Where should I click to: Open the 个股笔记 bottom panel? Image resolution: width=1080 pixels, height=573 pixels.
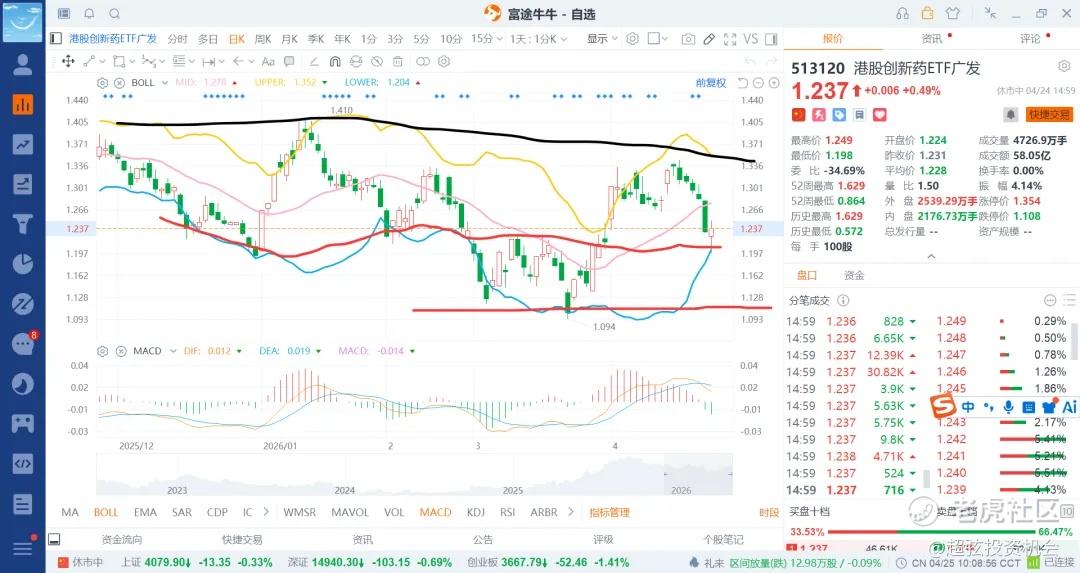click(724, 539)
